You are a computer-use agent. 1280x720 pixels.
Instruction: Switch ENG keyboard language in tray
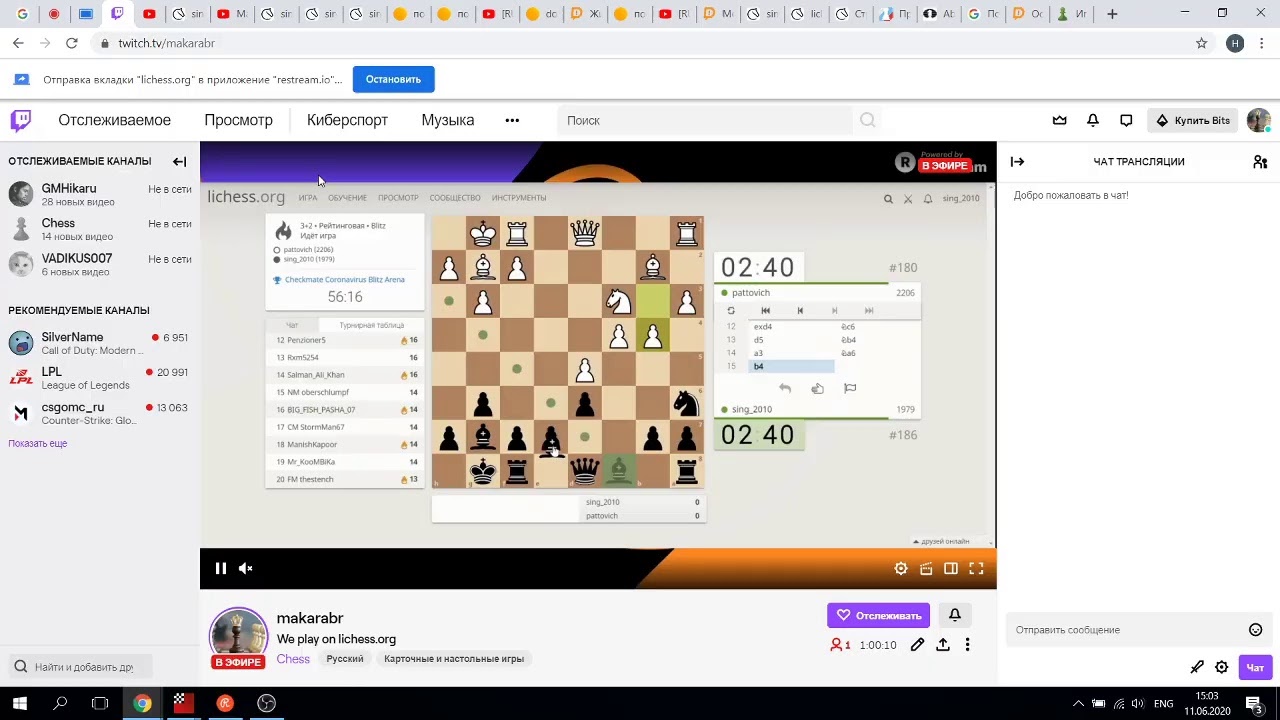click(x=1164, y=703)
